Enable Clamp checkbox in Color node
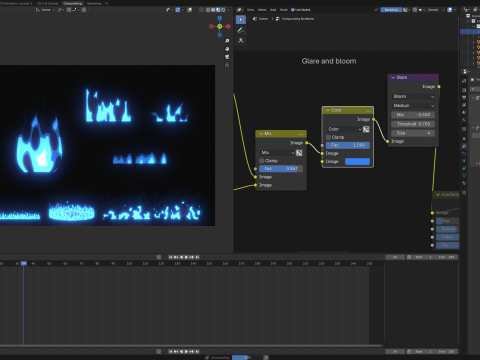Viewport: 480px width, 360px height. (x=328, y=137)
